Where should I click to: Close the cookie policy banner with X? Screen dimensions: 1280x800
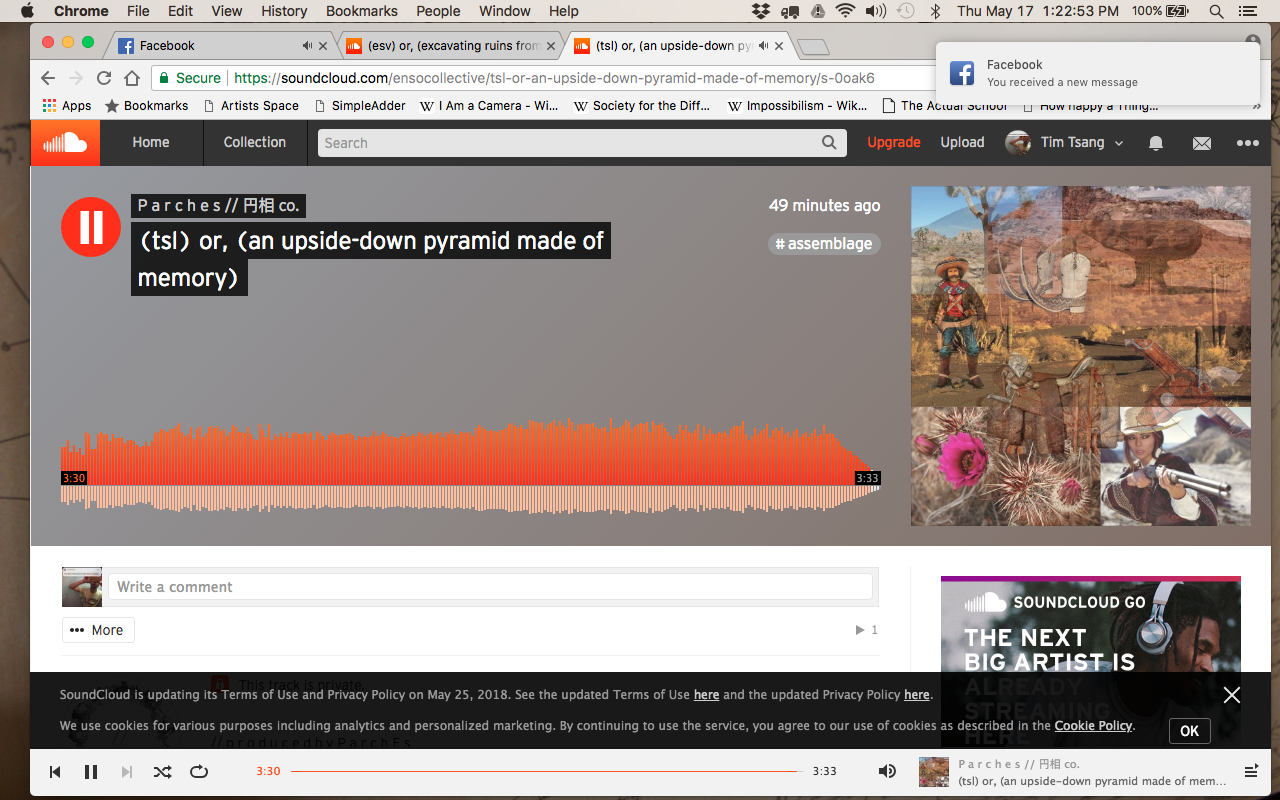1232,695
